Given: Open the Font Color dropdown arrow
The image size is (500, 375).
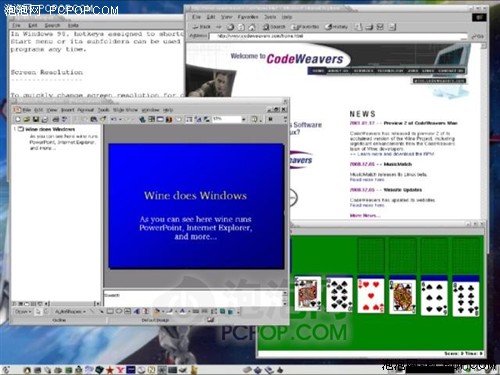Looking at the screenshot, I should click(188, 311).
